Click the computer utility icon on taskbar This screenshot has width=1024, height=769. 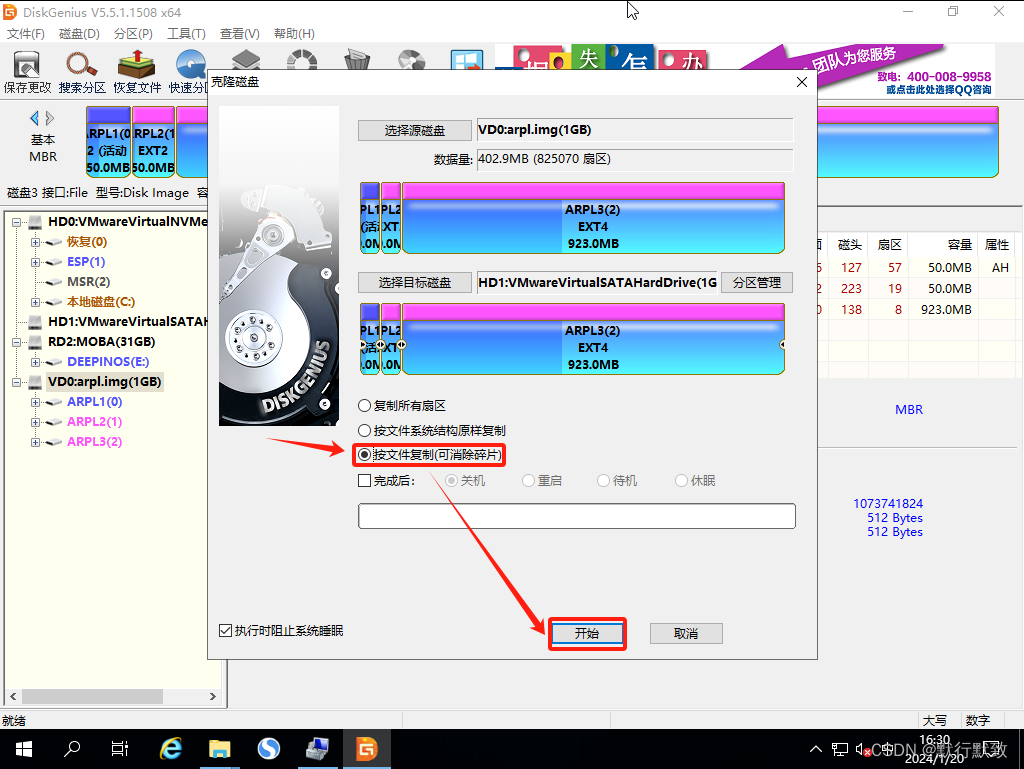[x=317, y=749]
